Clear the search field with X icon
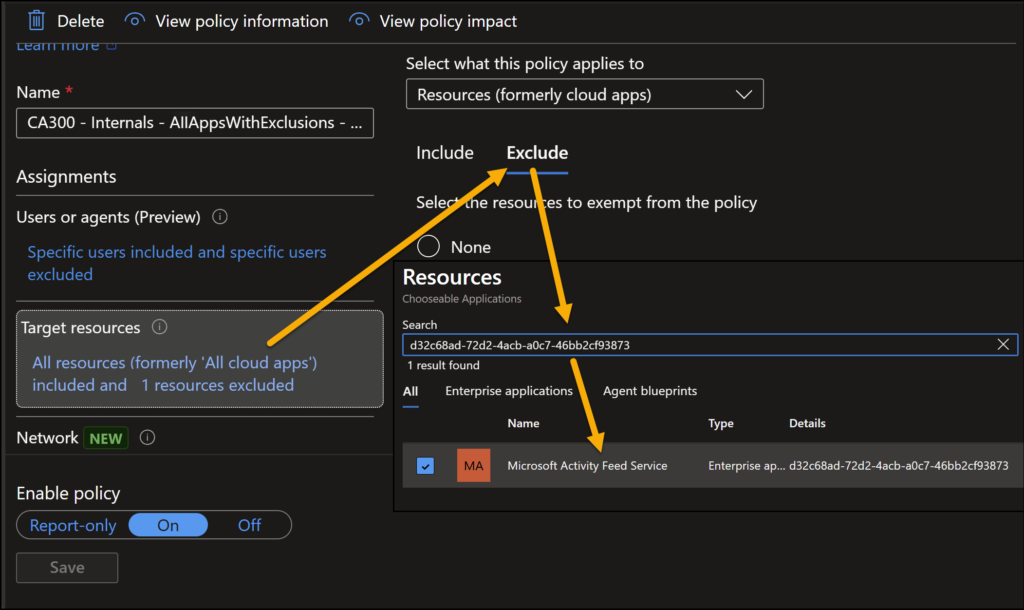This screenshot has height=610, width=1024. [1003, 345]
